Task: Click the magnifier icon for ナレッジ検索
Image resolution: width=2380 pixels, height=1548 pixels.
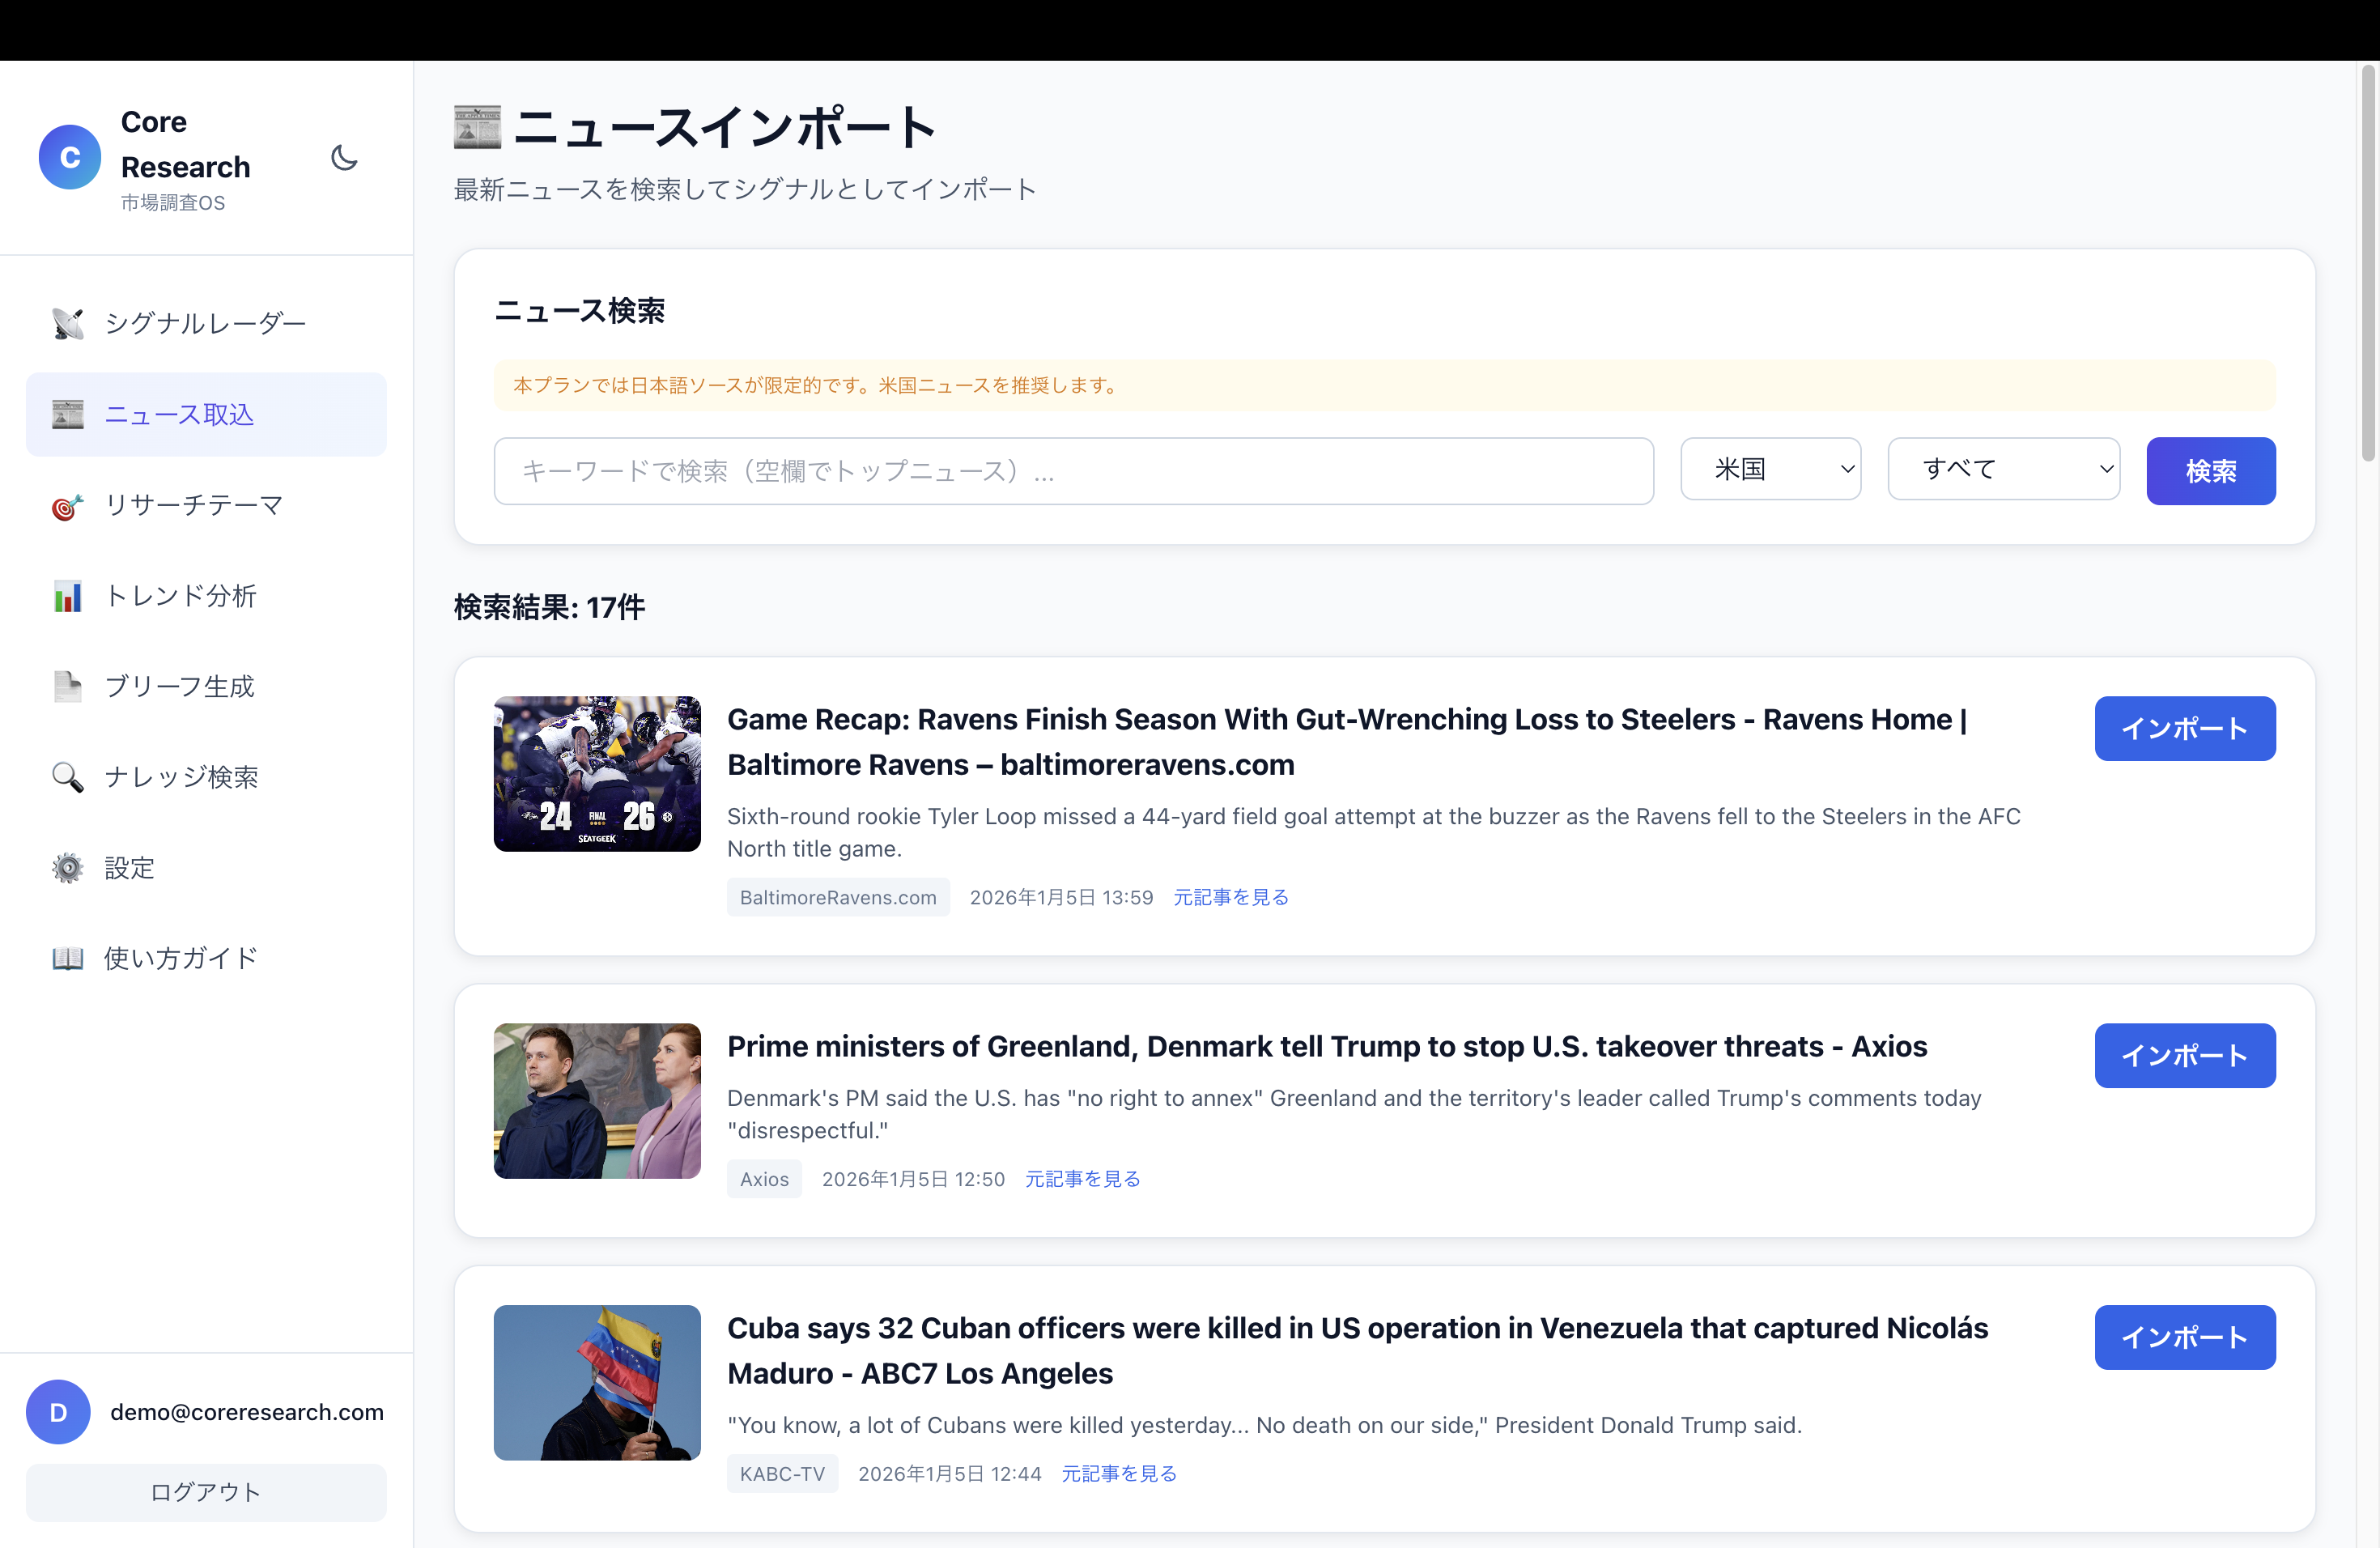Action: point(67,777)
